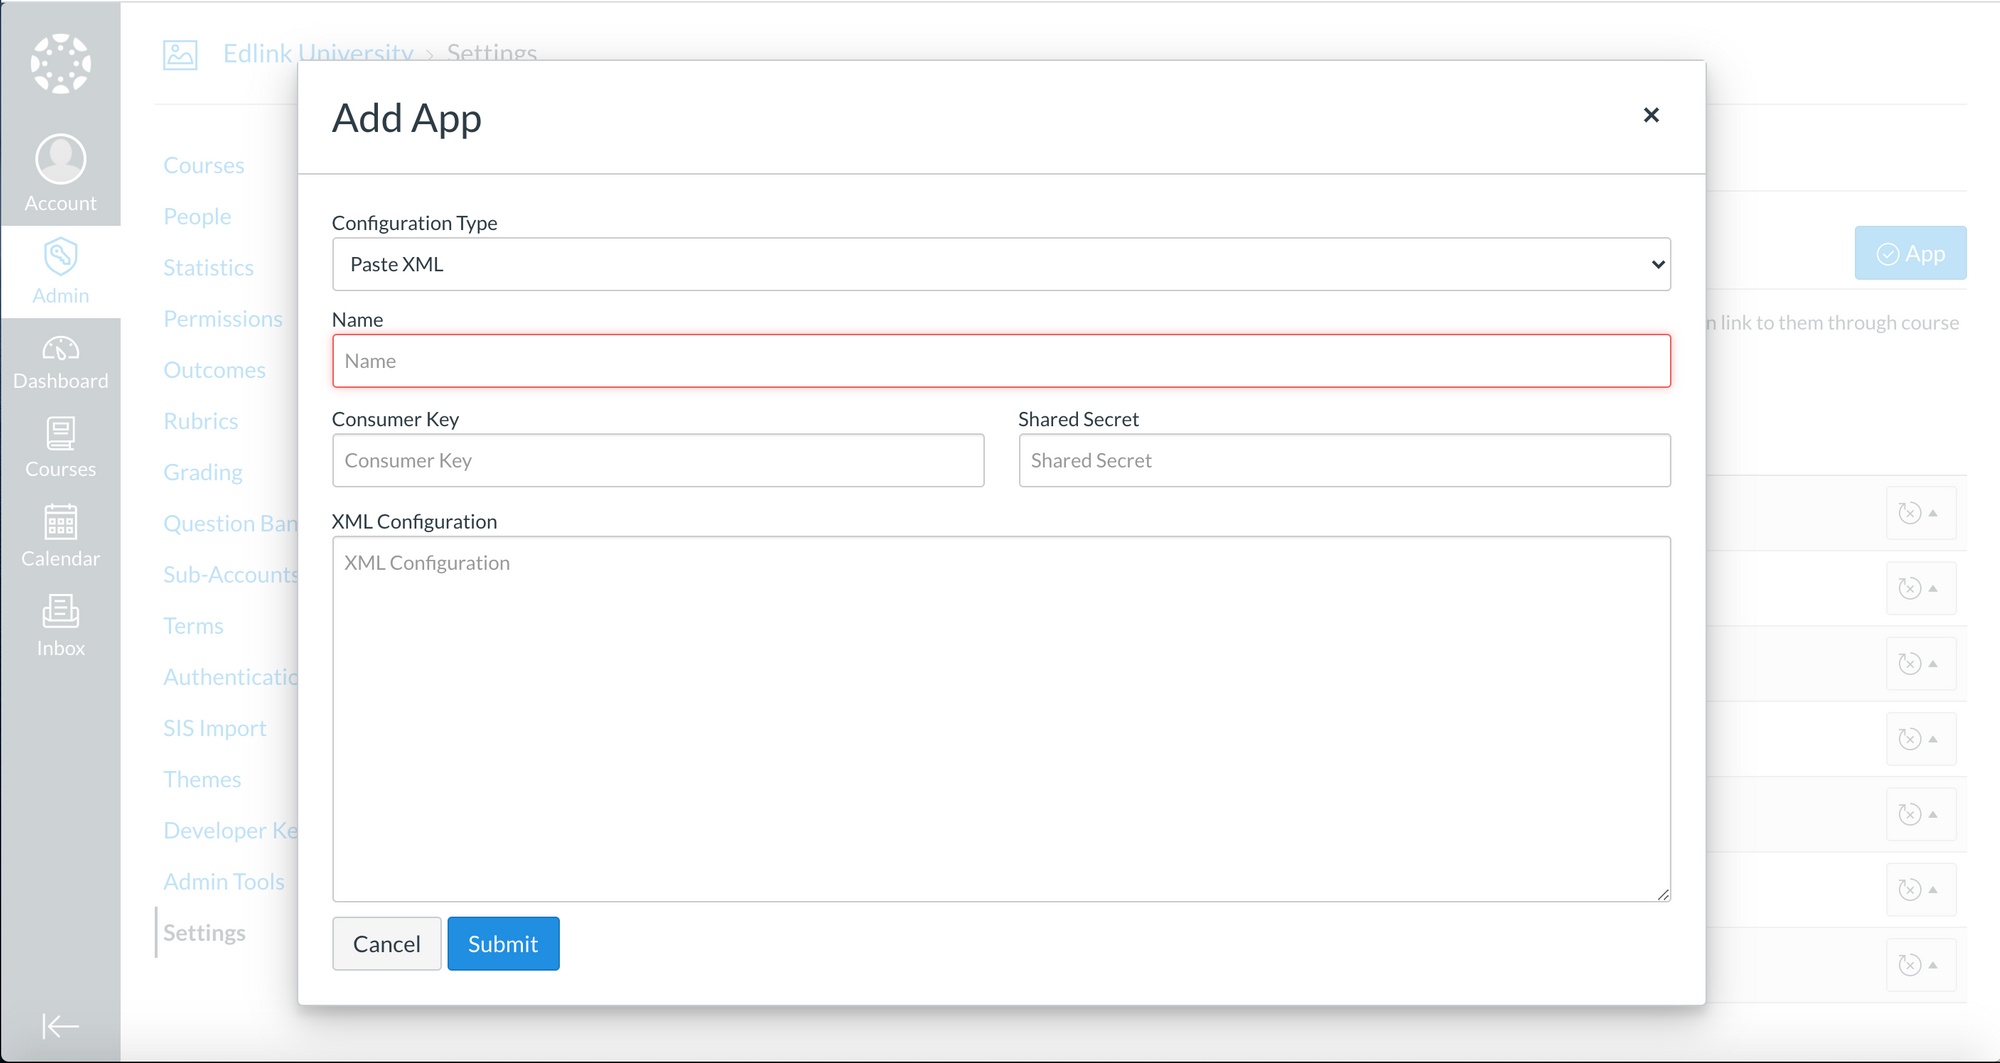Close the Add App dialog
Screen dimensions: 2000x1063
(1651, 115)
